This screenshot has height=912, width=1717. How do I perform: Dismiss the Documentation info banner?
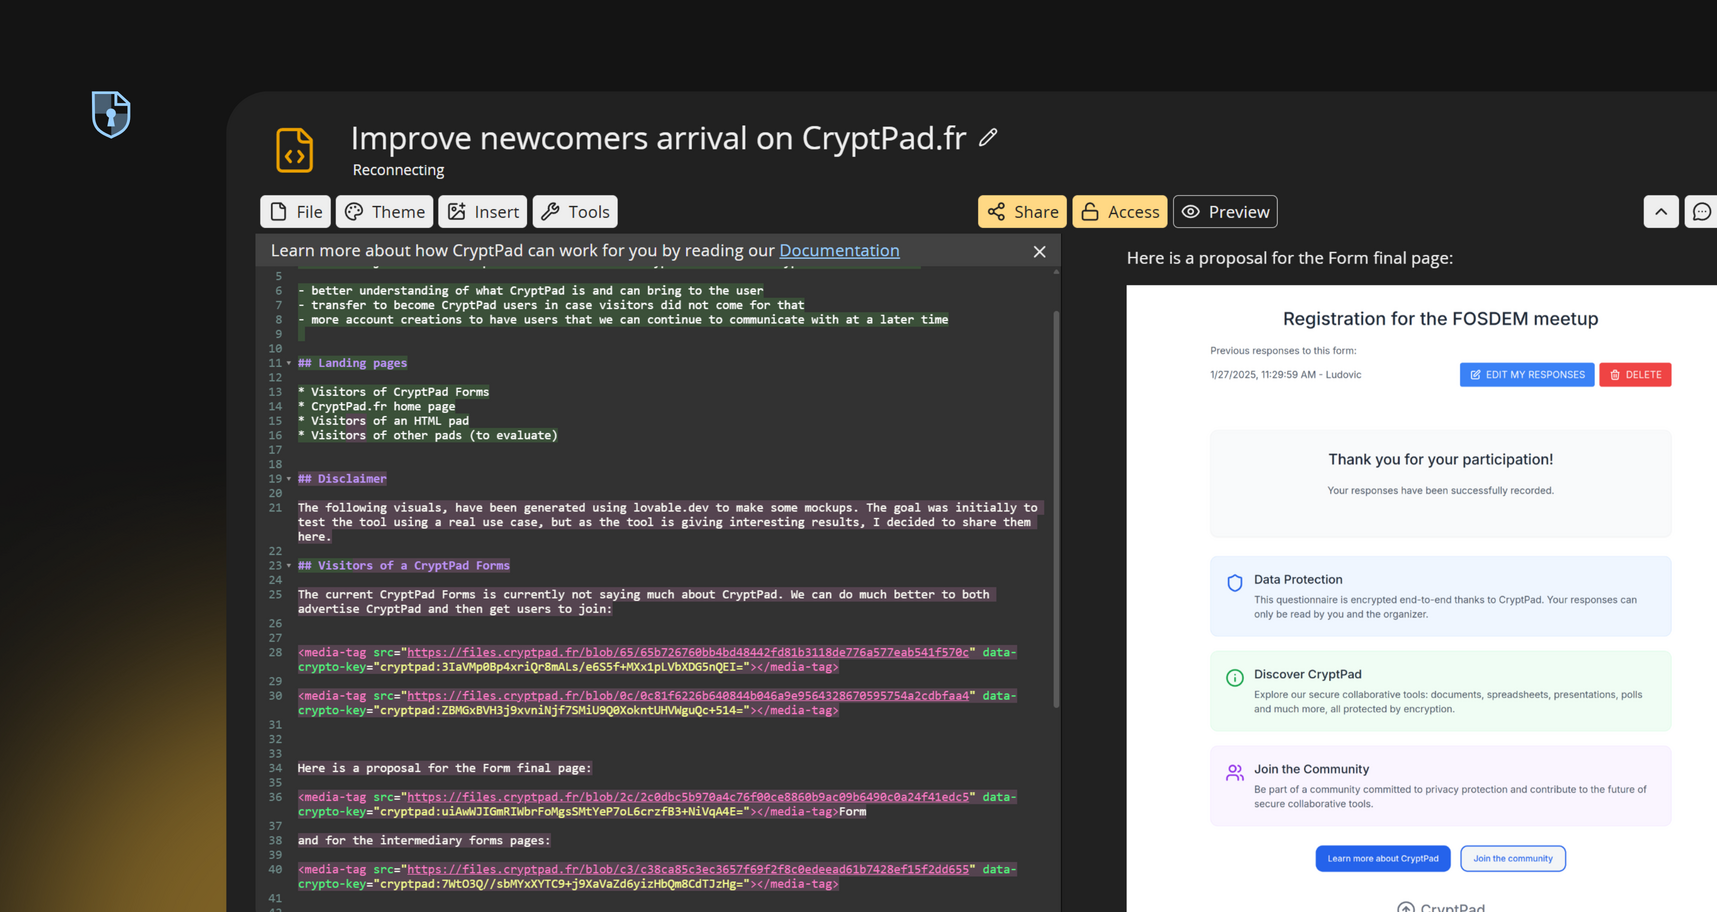pyautogui.click(x=1039, y=252)
